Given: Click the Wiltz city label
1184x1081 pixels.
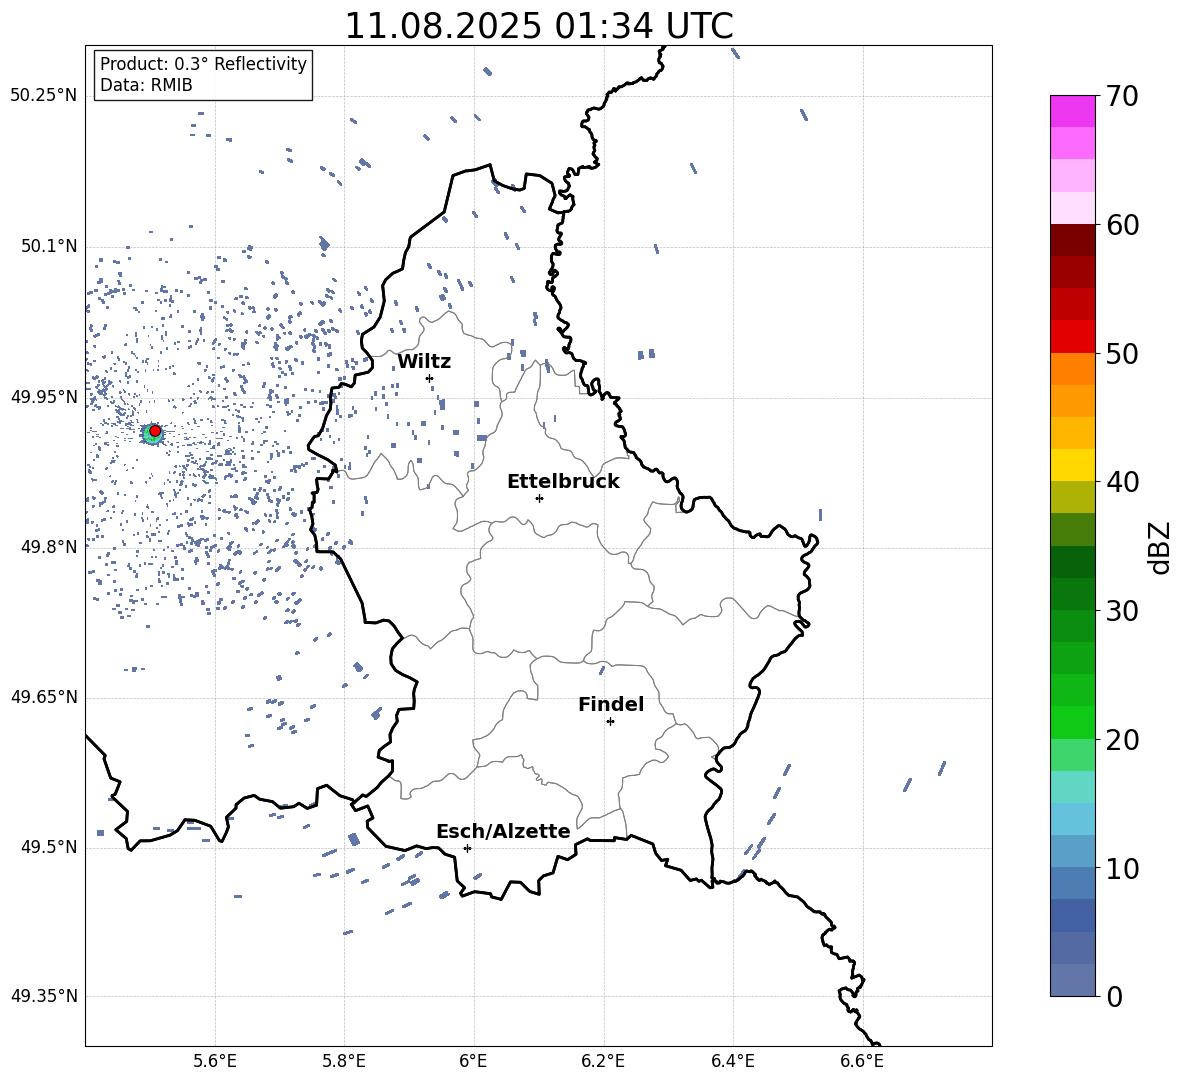Looking at the screenshot, I should coord(424,362).
